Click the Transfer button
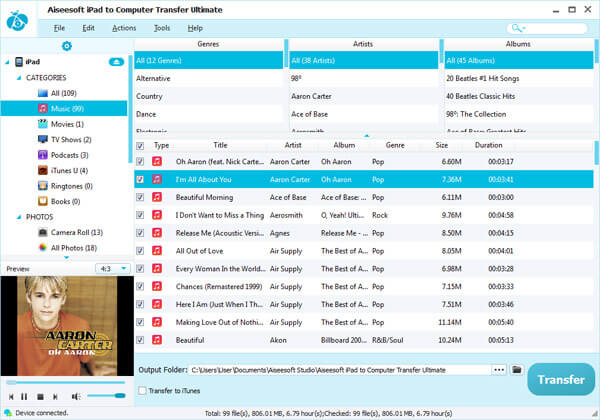Screen dimensions: 600x420 click(x=561, y=379)
